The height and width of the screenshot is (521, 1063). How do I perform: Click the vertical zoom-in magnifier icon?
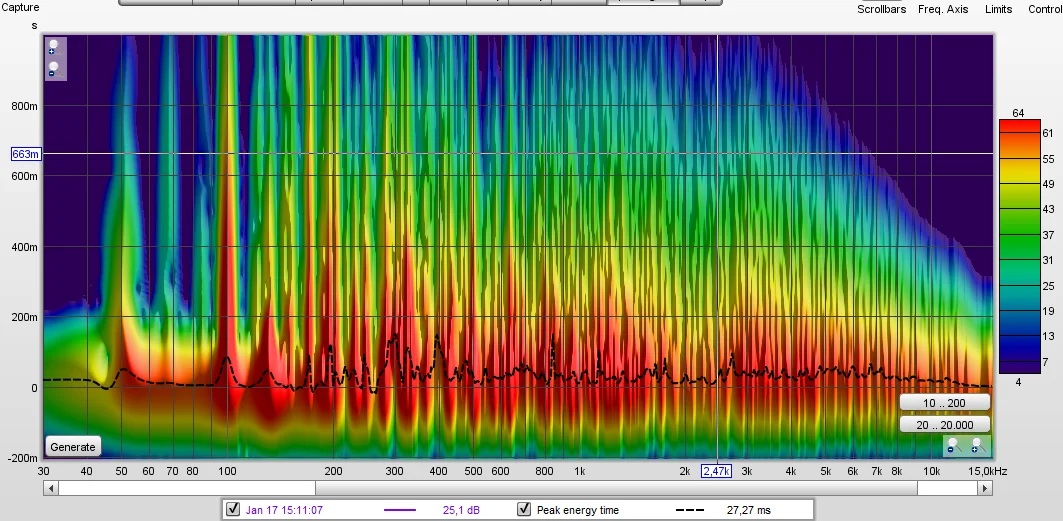[x=53, y=47]
